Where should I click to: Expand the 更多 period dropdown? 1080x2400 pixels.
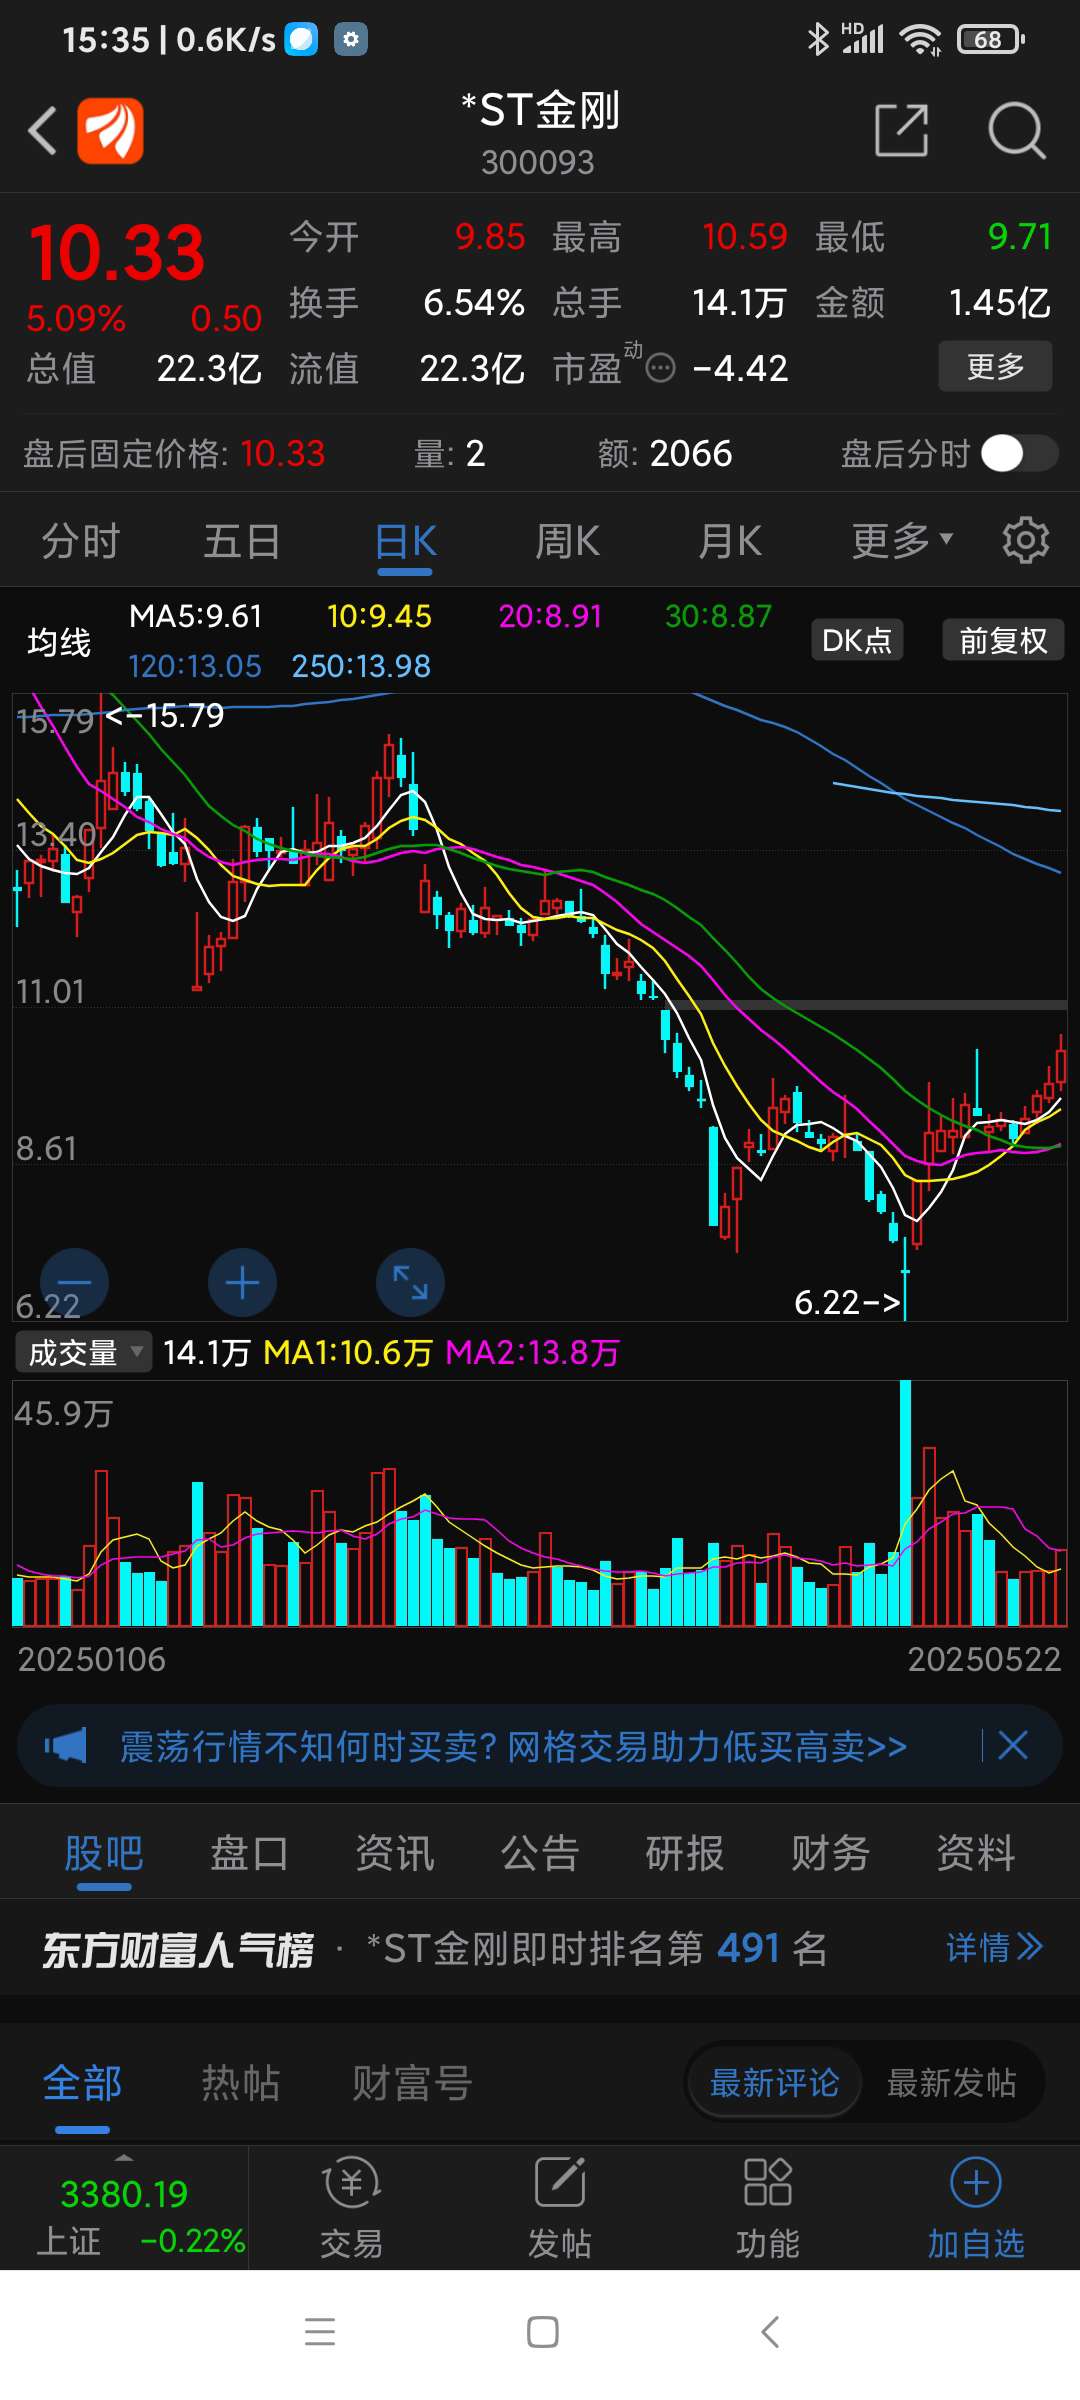tap(902, 541)
